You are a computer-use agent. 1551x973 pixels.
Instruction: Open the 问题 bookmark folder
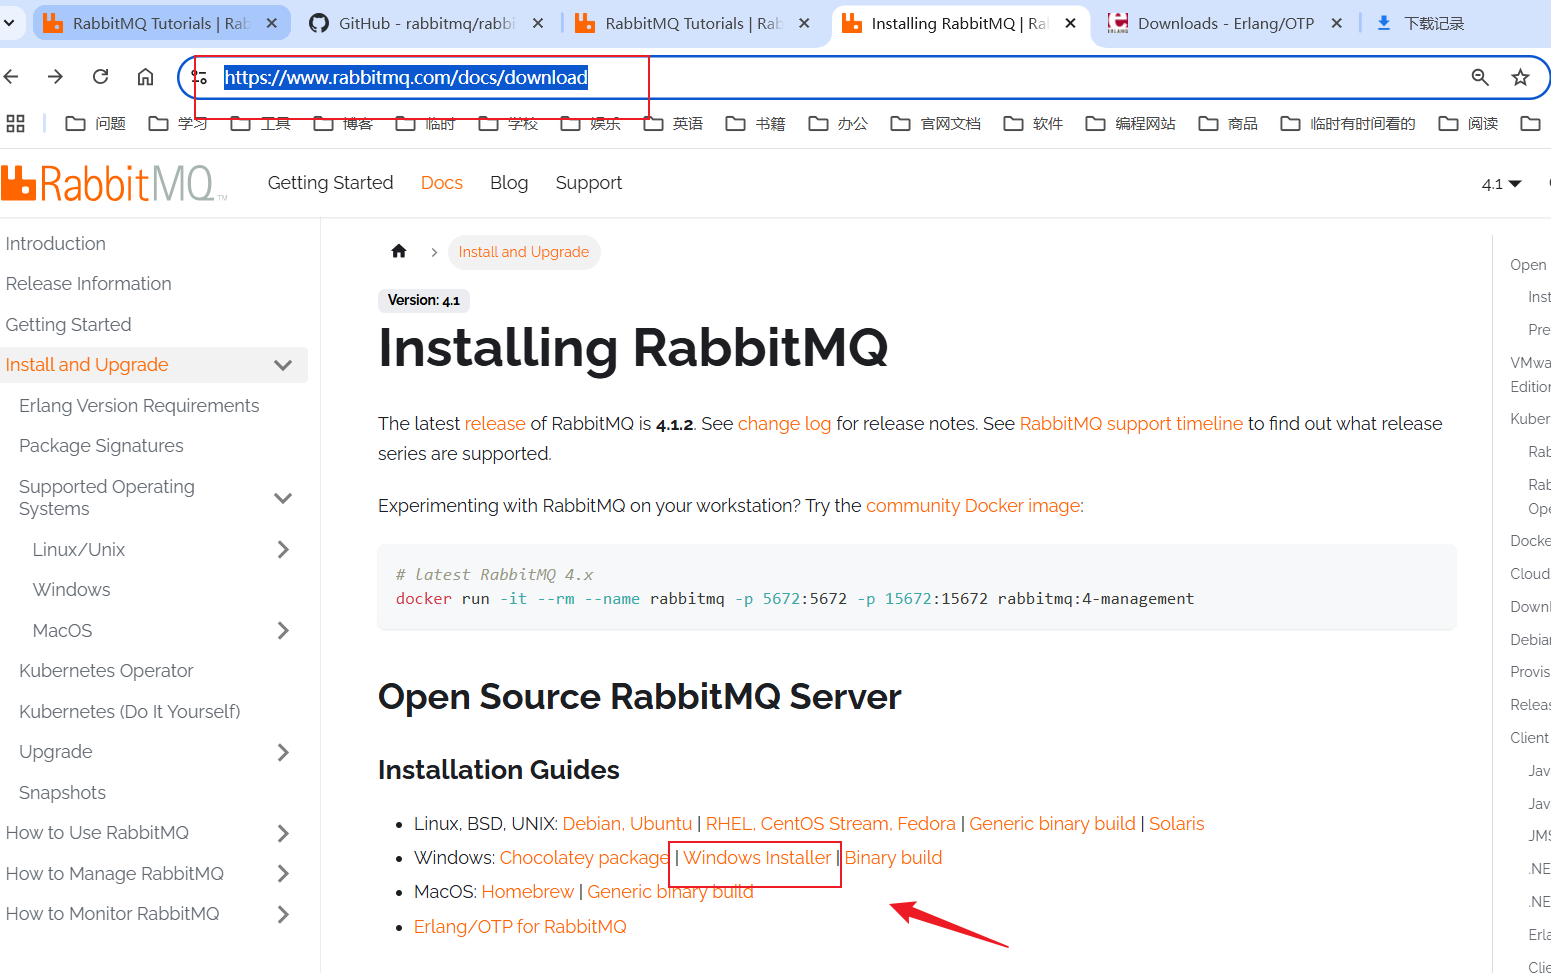tap(96, 123)
